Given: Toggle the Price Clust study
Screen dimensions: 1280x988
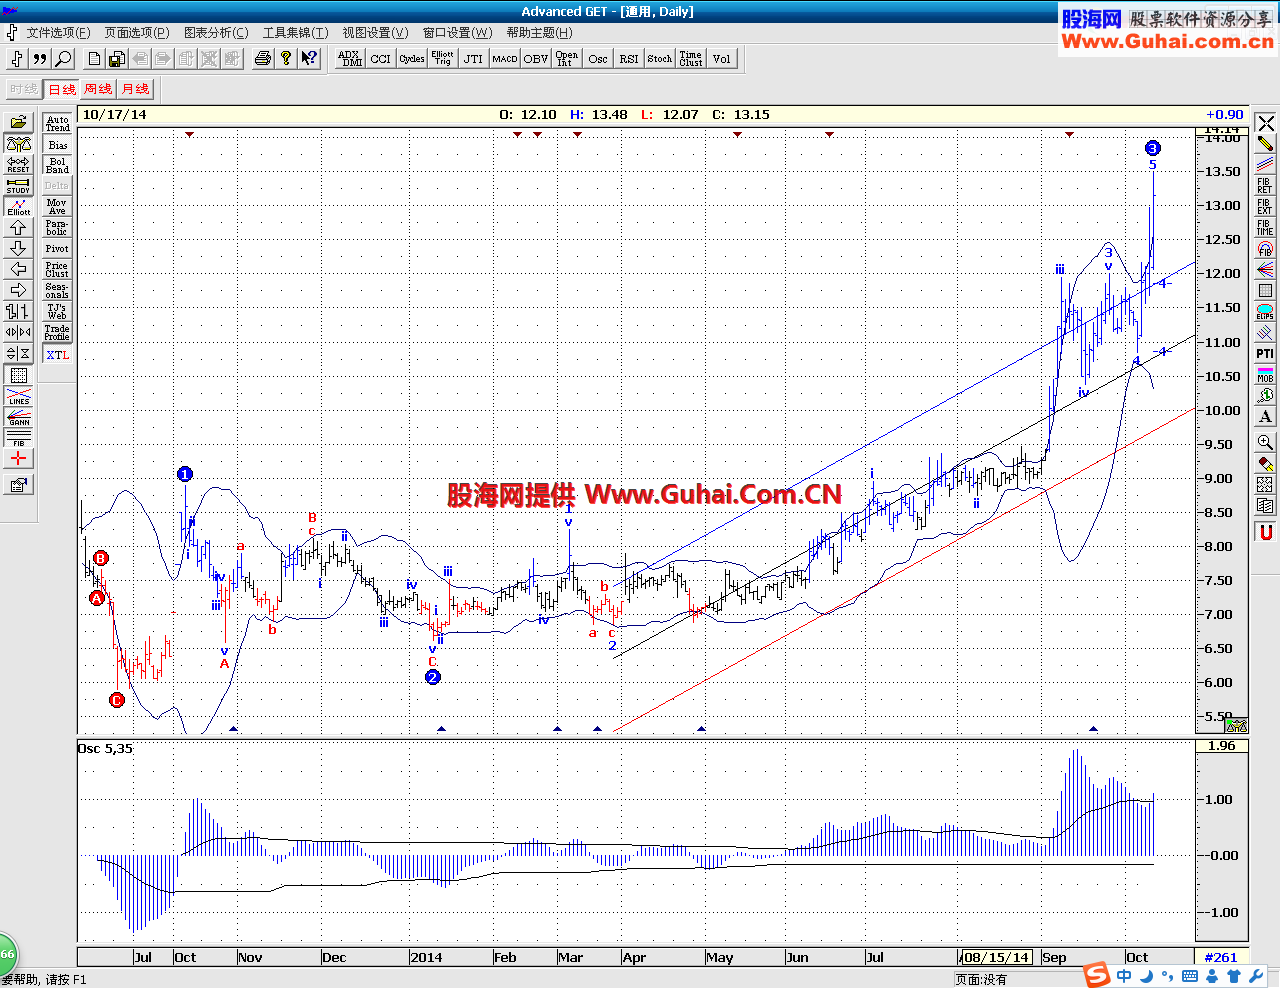Looking at the screenshot, I should pos(57,270).
